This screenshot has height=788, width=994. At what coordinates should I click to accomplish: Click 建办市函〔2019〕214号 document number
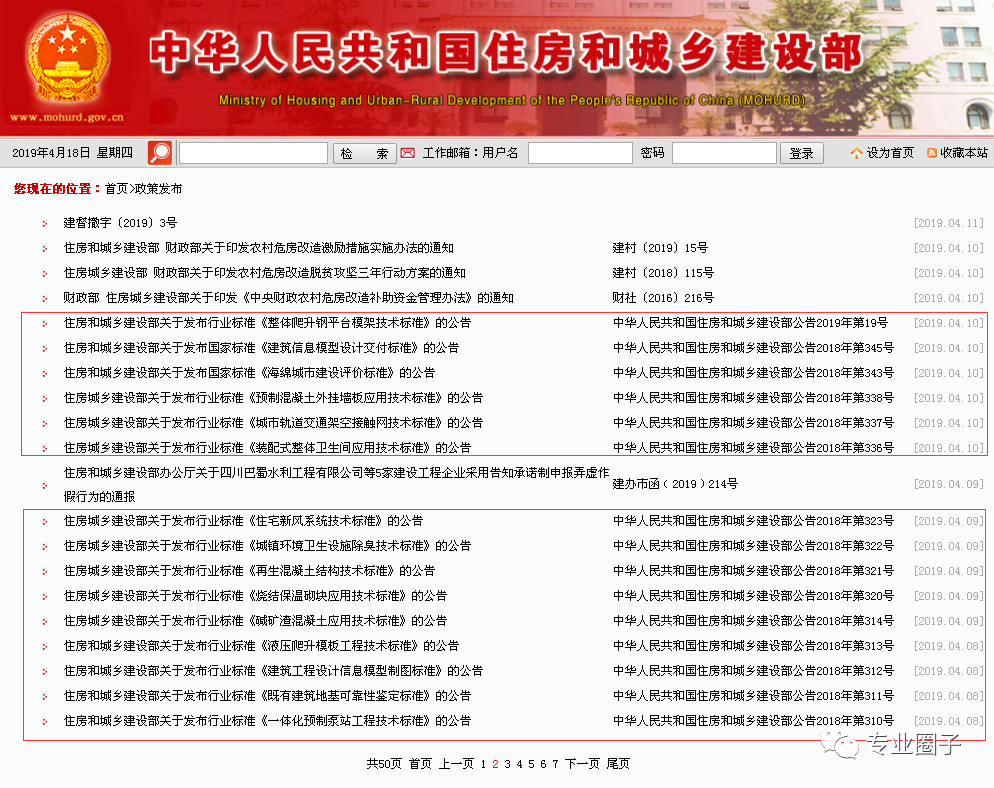tap(675, 484)
